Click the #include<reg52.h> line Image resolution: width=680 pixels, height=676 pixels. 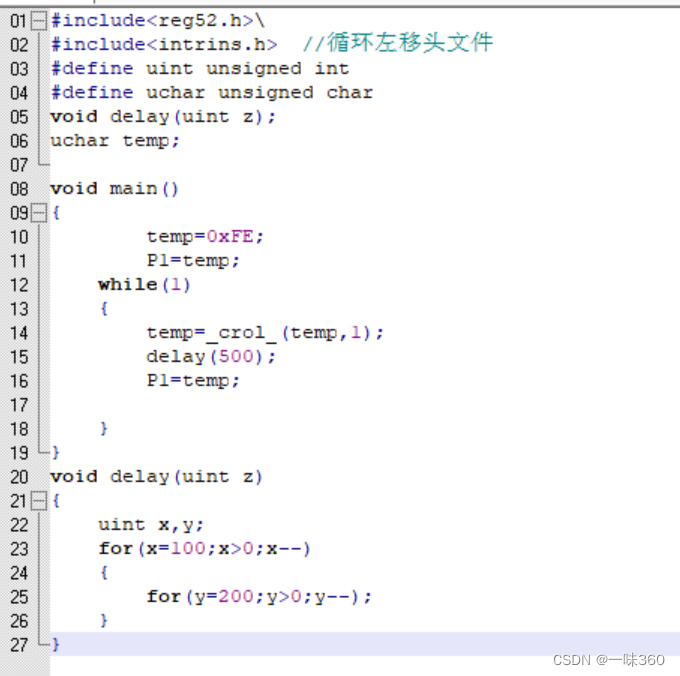click(158, 21)
